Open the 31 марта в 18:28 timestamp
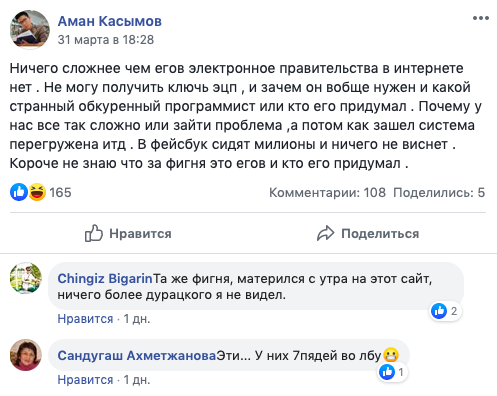 106,40
